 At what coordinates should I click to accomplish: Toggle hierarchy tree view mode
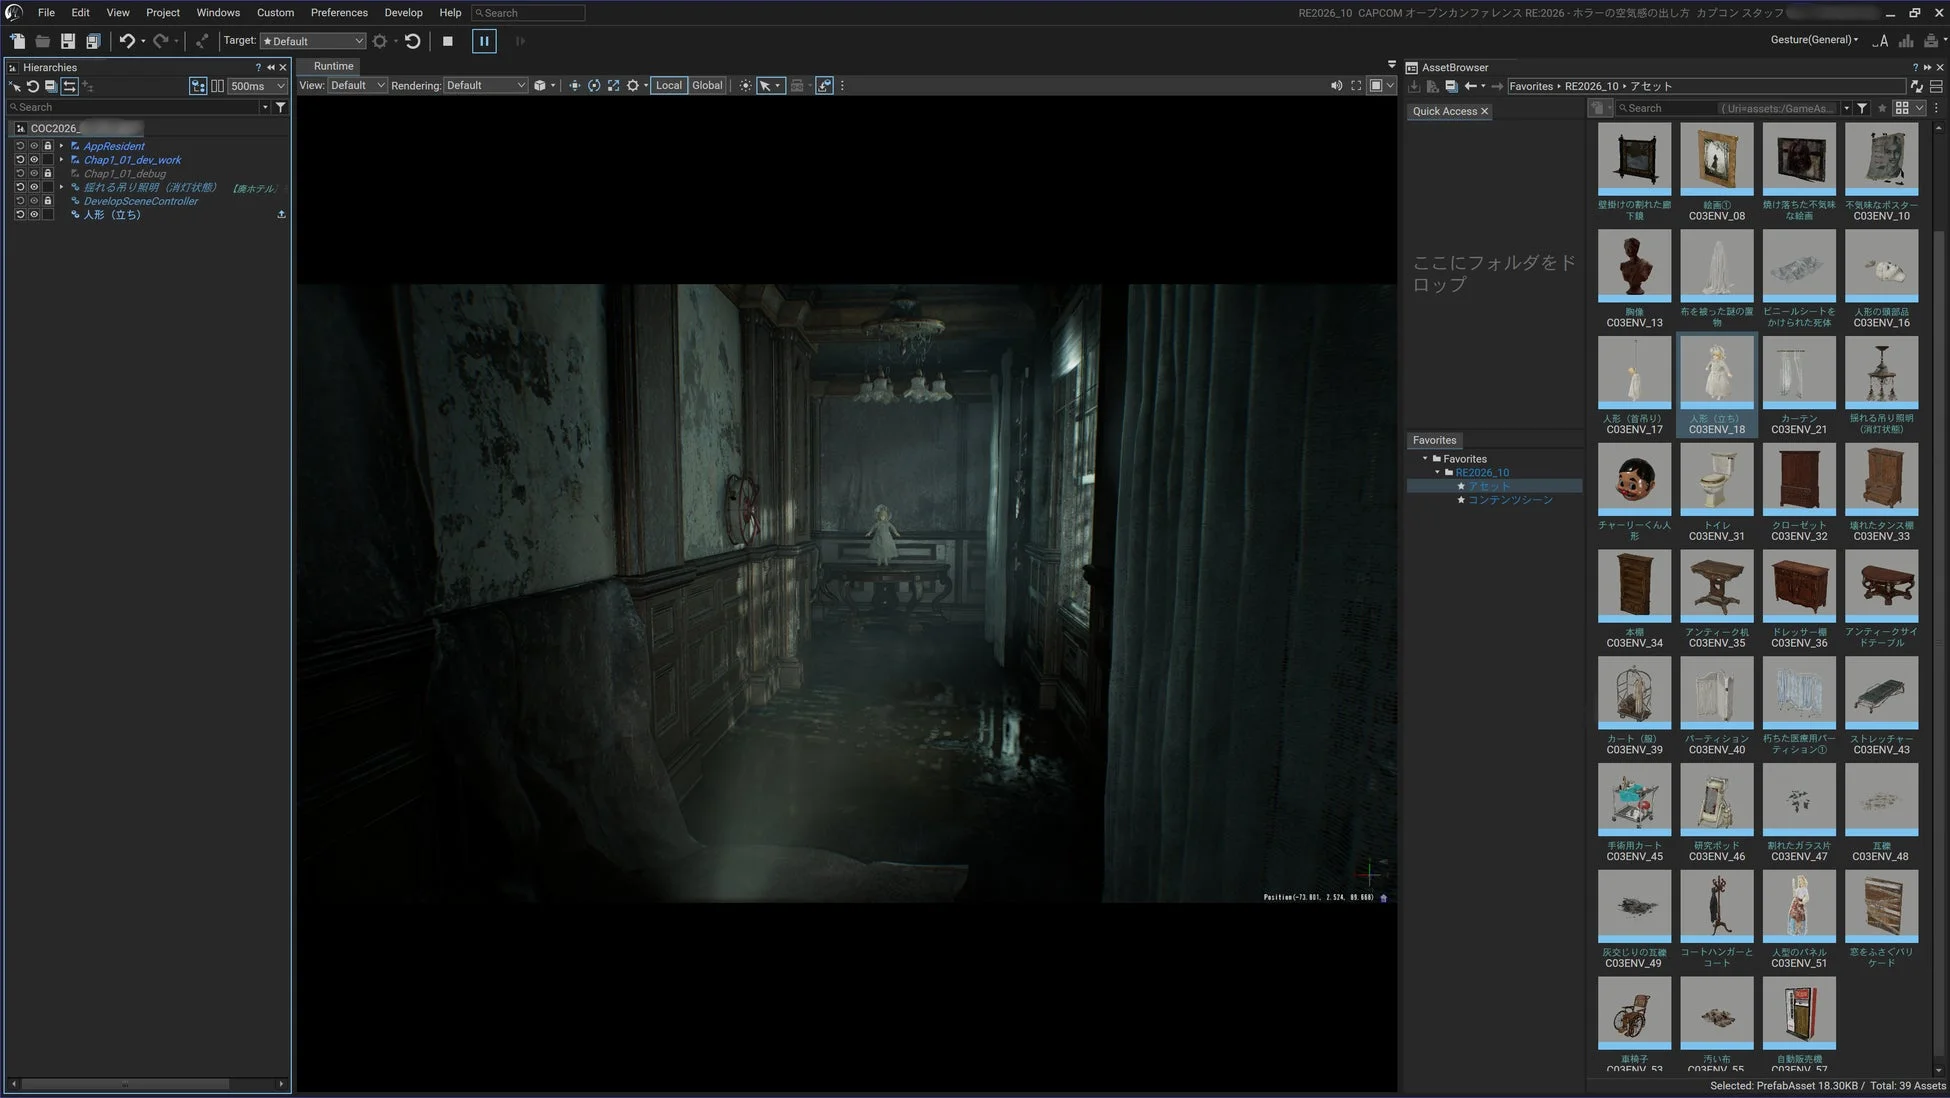coord(198,86)
